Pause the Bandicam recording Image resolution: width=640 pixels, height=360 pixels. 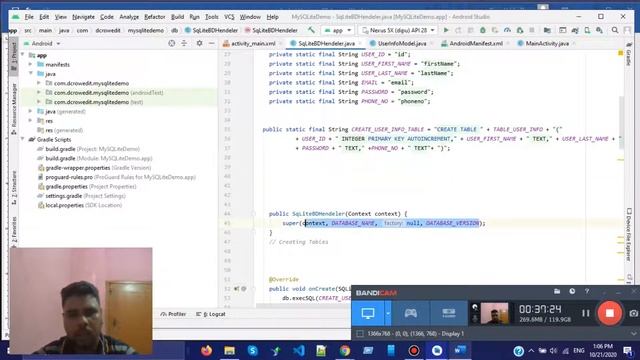point(586,313)
